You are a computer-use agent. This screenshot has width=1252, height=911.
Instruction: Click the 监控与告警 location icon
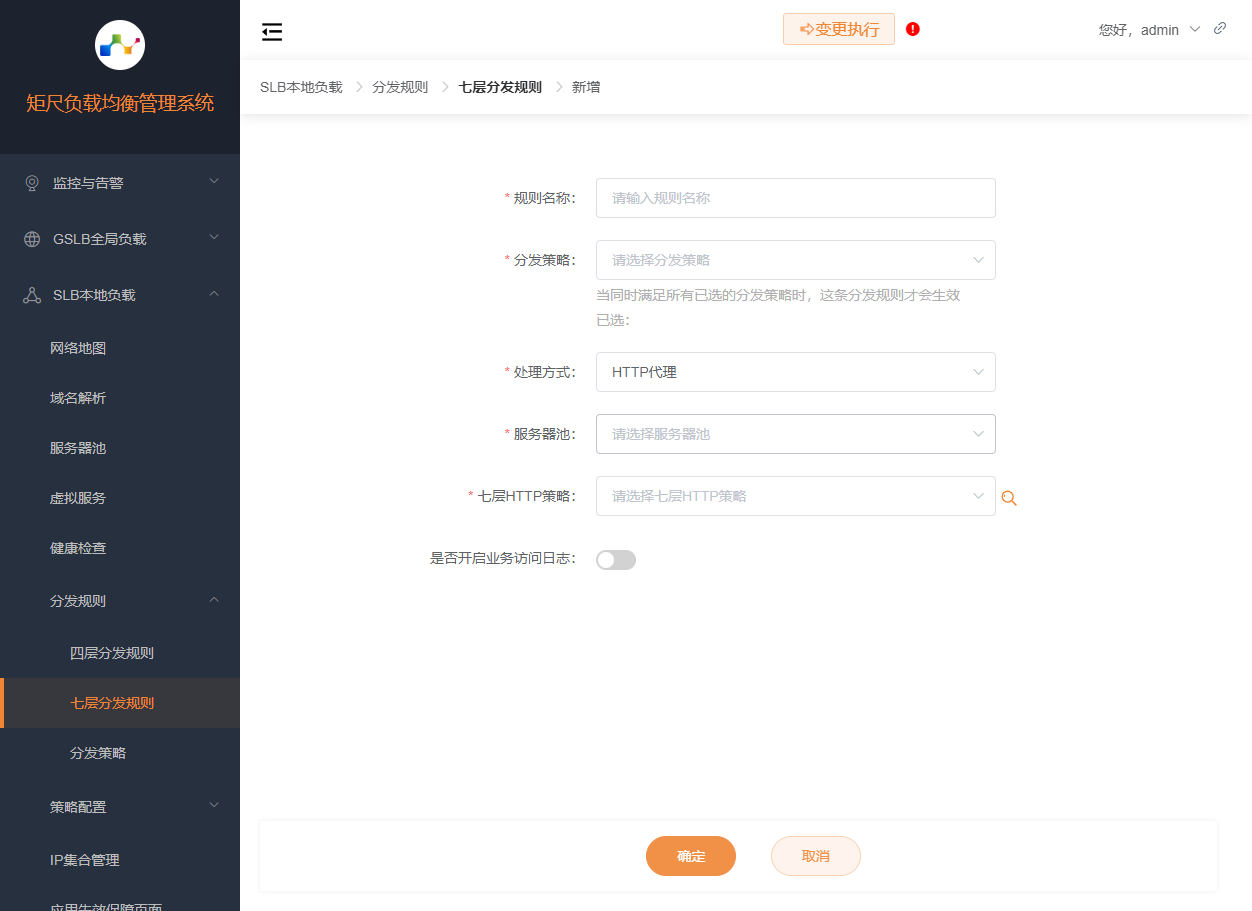point(32,183)
